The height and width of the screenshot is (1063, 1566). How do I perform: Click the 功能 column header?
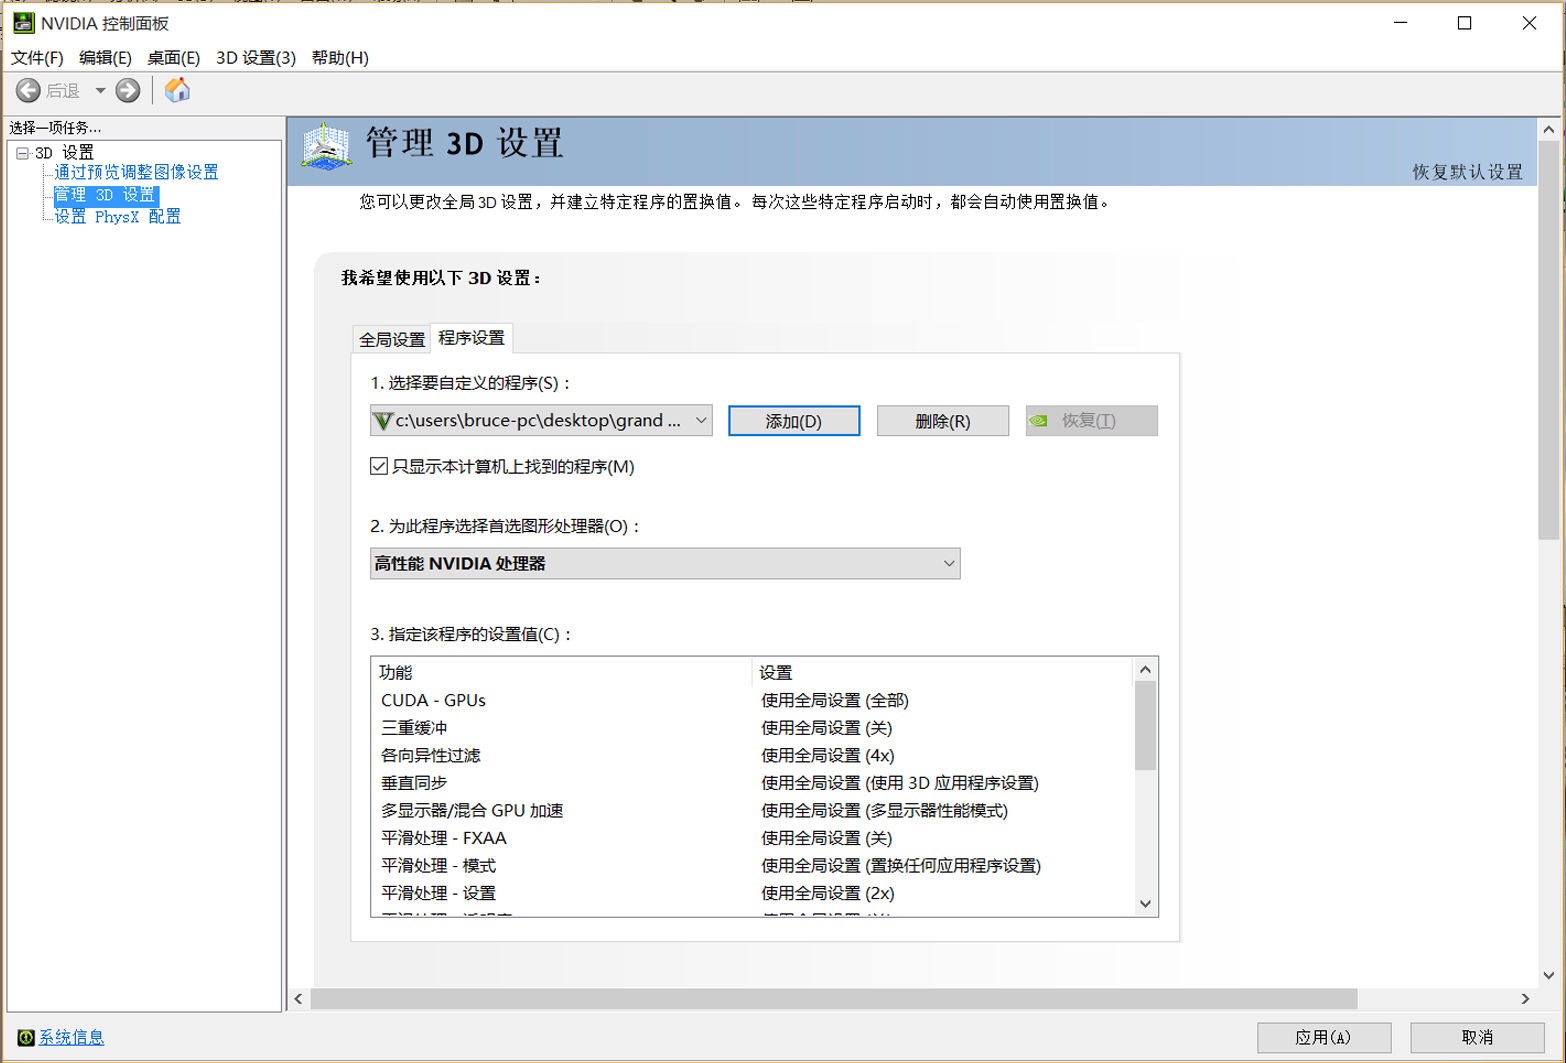click(561, 672)
